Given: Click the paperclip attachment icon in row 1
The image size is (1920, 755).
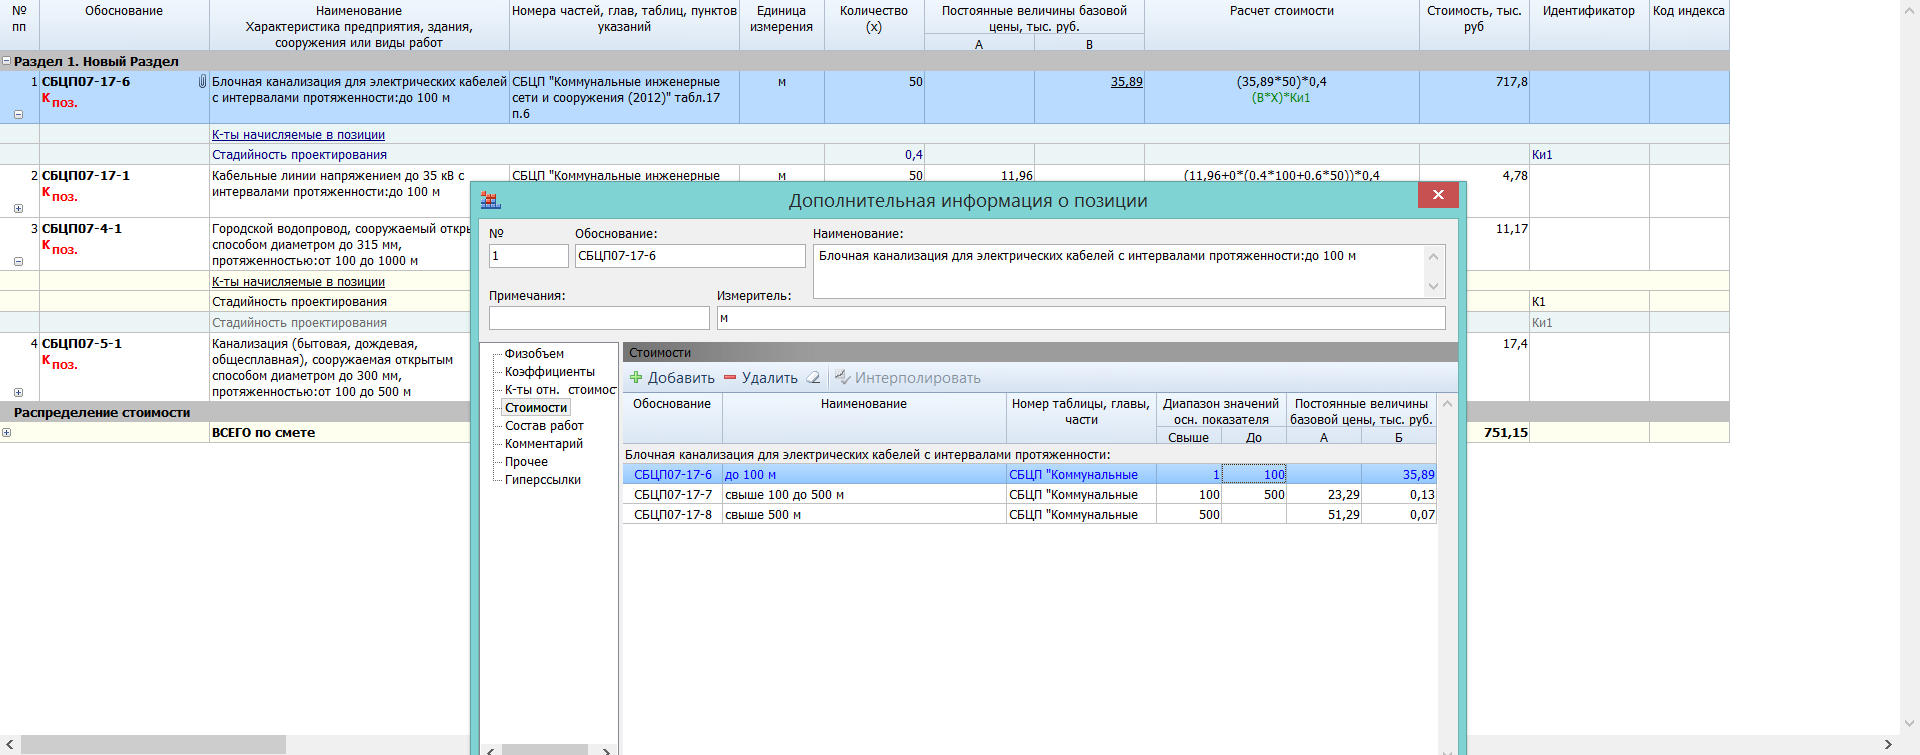Looking at the screenshot, I should point(203,82).
